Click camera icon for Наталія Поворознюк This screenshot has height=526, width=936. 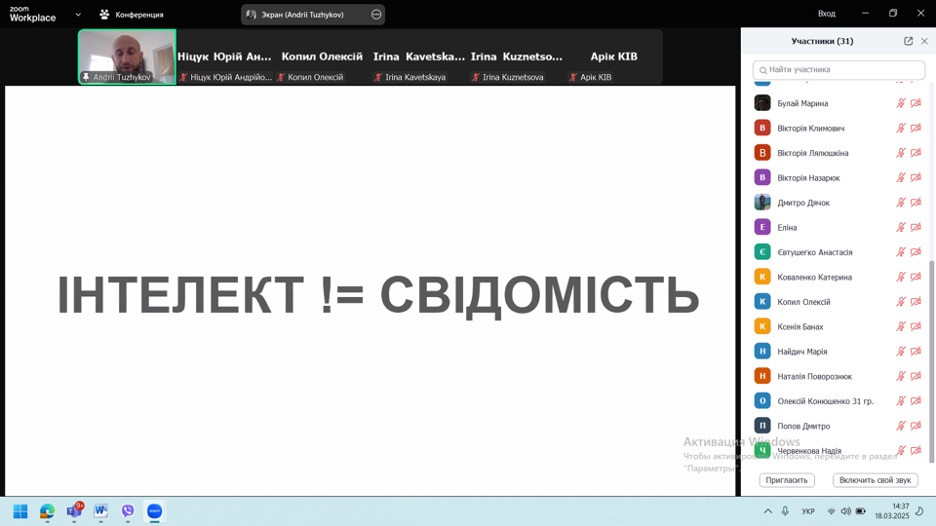pyautogui.click(x=916, y=376)
